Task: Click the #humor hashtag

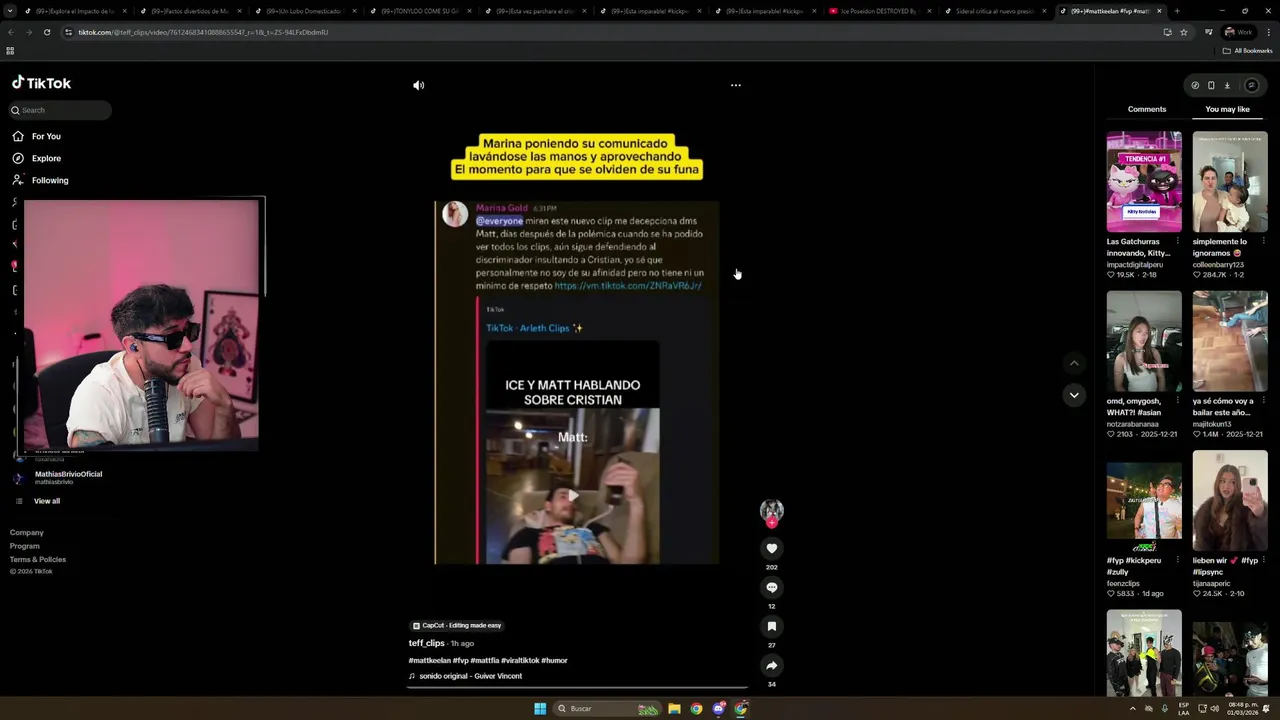Action: pos(554,660)
